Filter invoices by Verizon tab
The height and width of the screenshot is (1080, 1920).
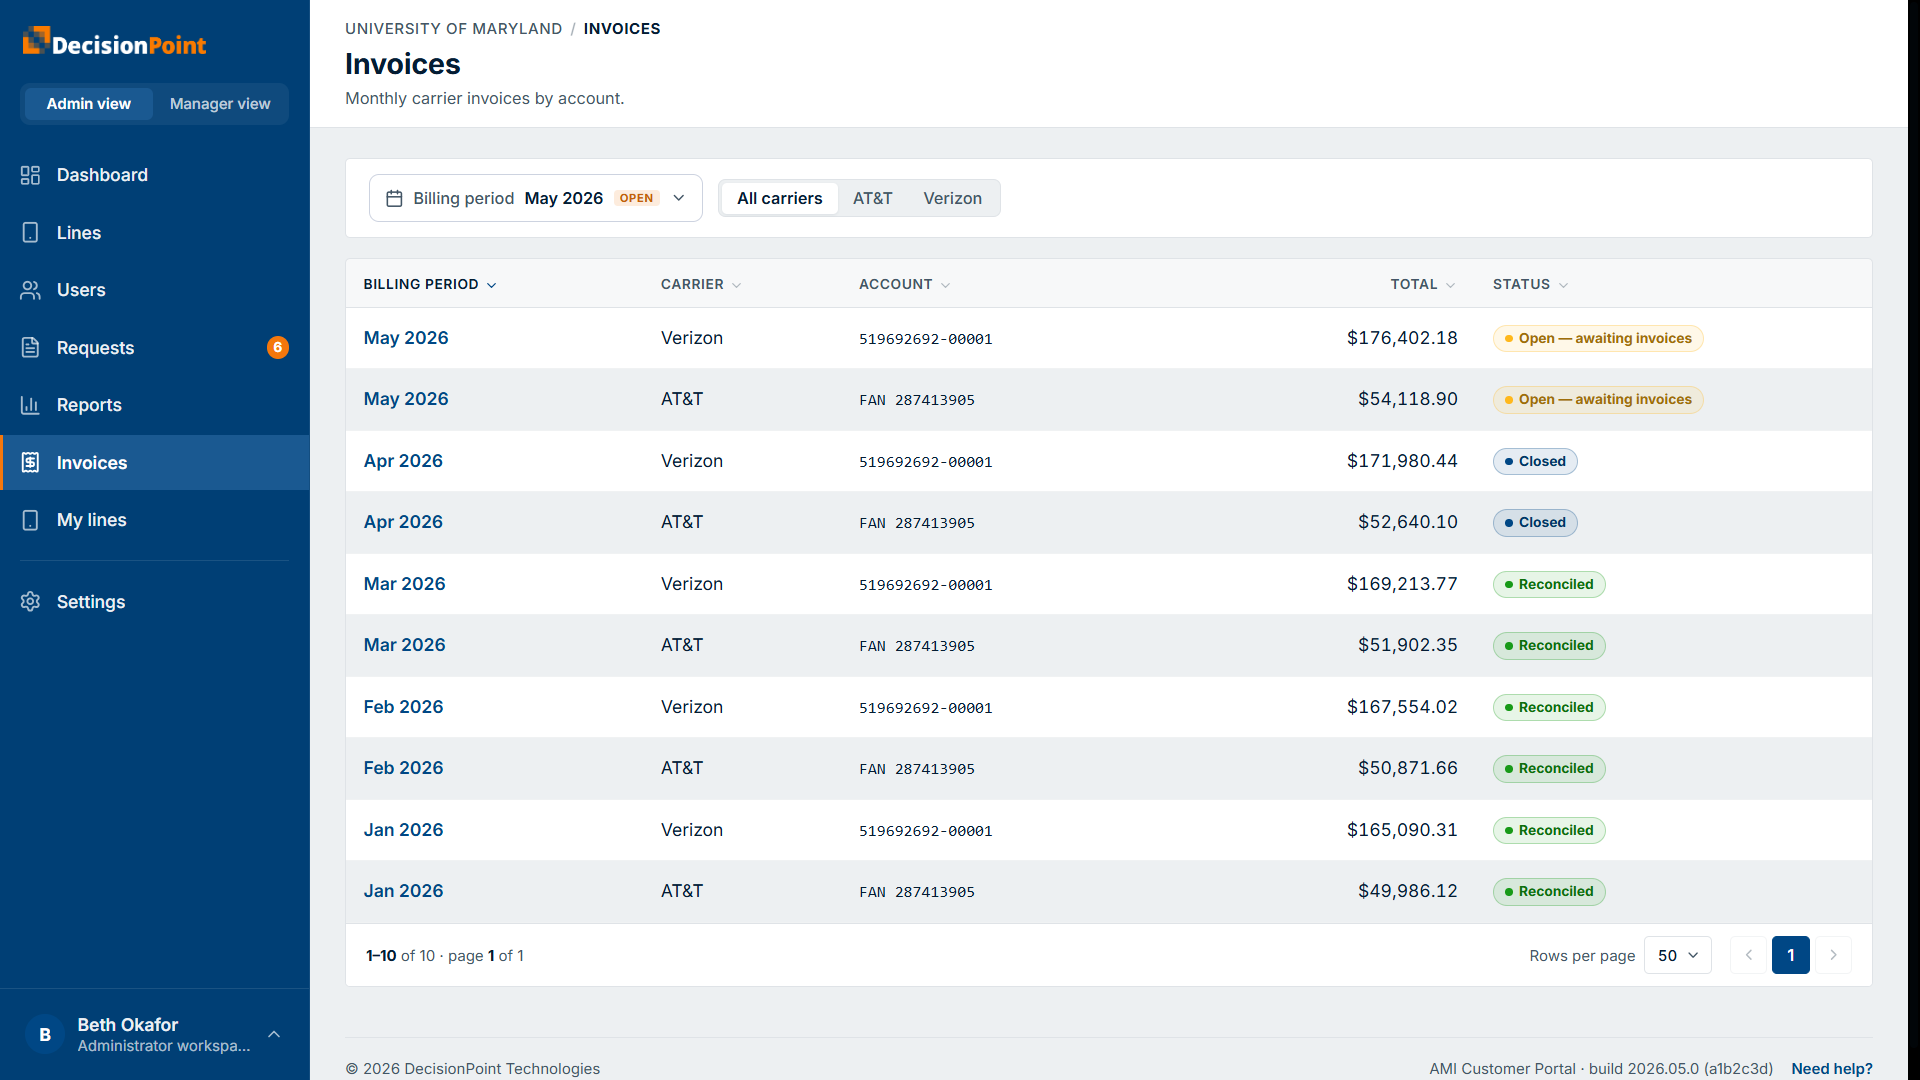click(x=952, y=198)
